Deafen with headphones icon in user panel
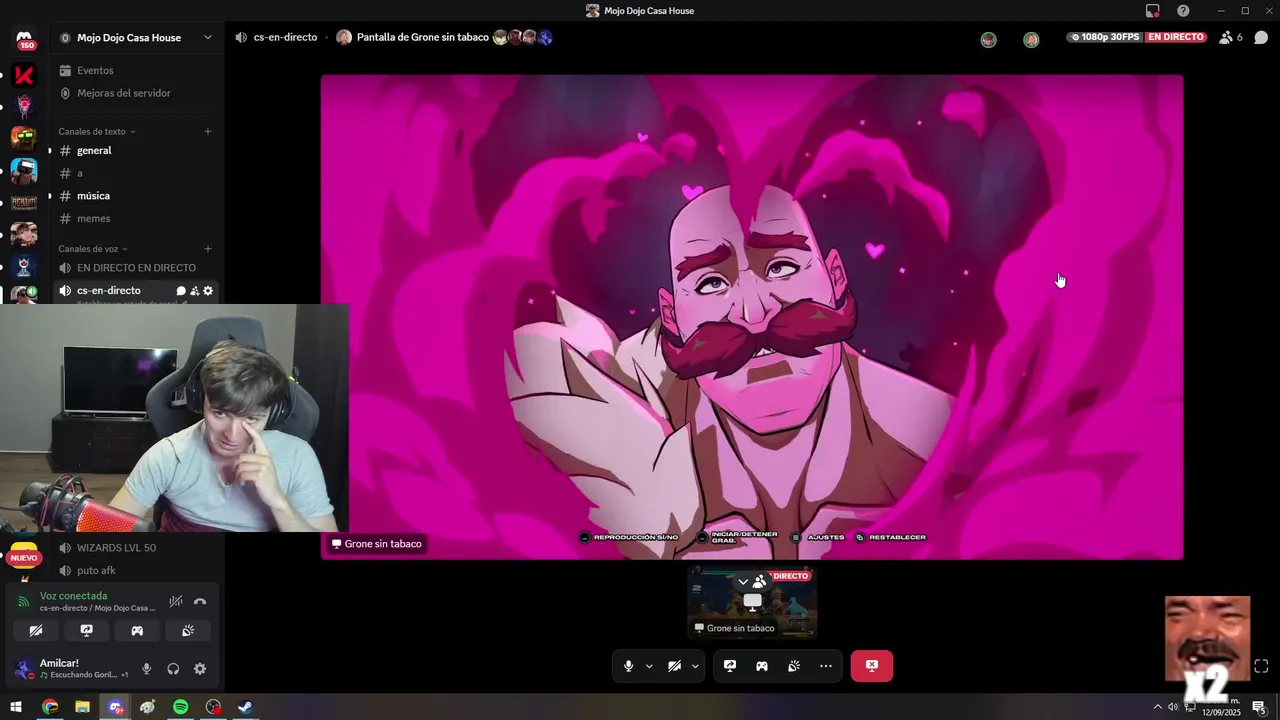Screen dimensions: 1280x720 [x=173, y=669]
